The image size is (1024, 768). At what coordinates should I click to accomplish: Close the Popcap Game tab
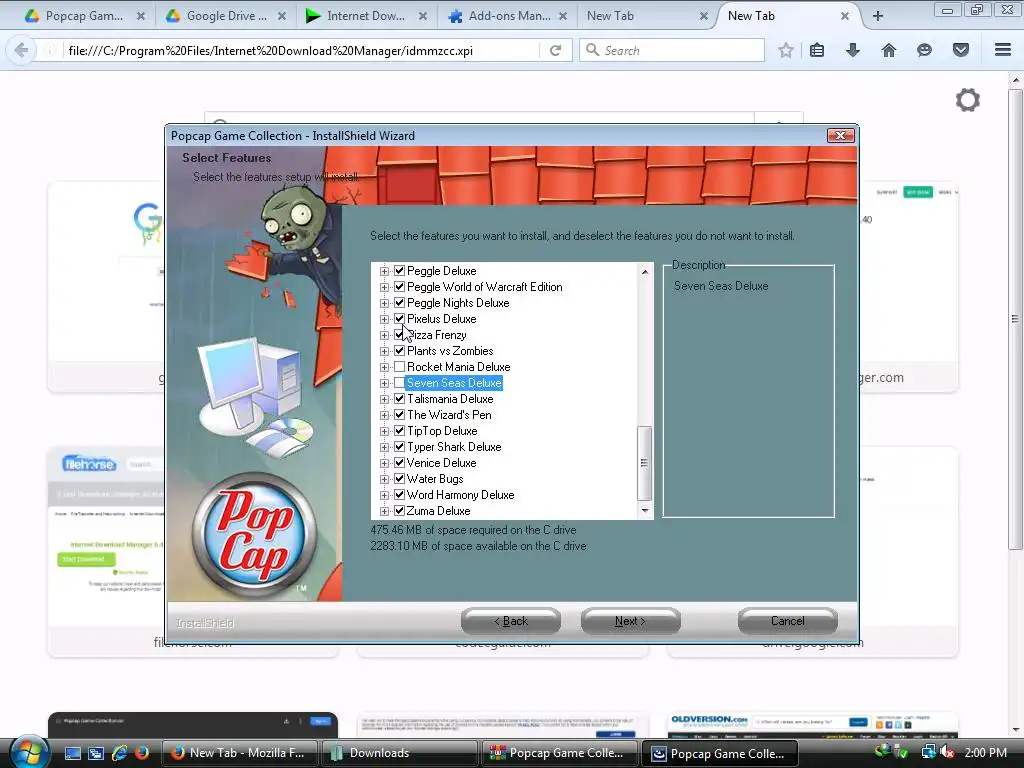pyautogui.click(x=140, y=16)
